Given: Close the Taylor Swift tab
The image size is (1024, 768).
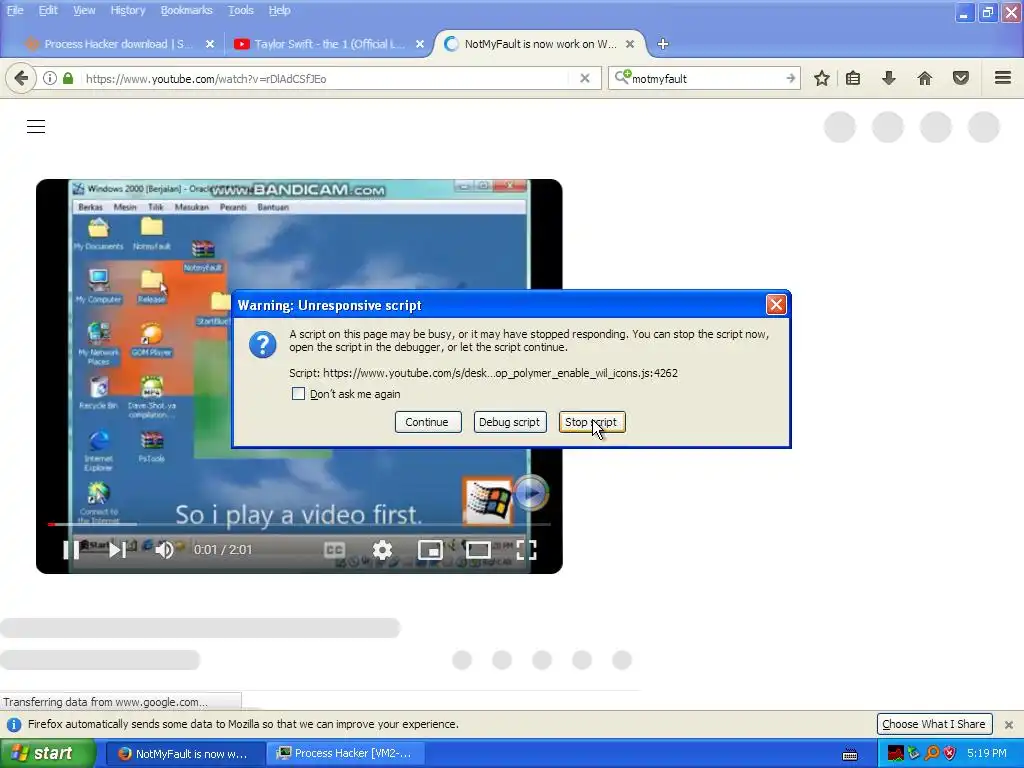Looking at the screenshot, I should coord(420,44).
